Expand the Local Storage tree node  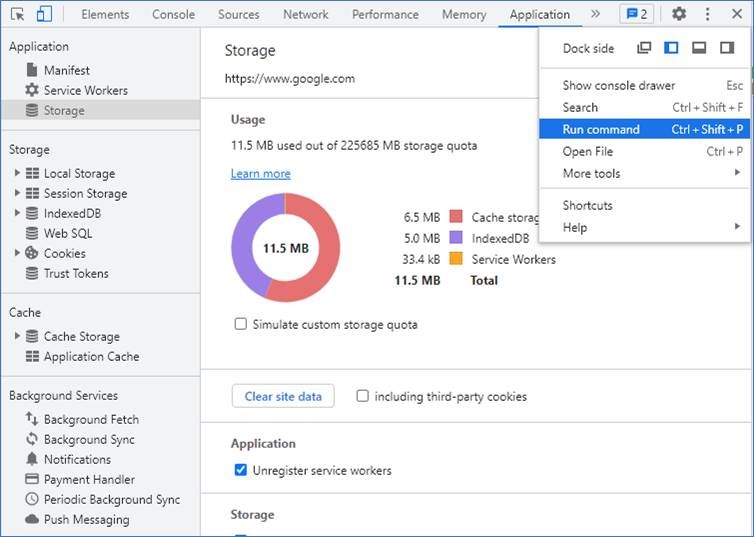[x=17, y=173]
